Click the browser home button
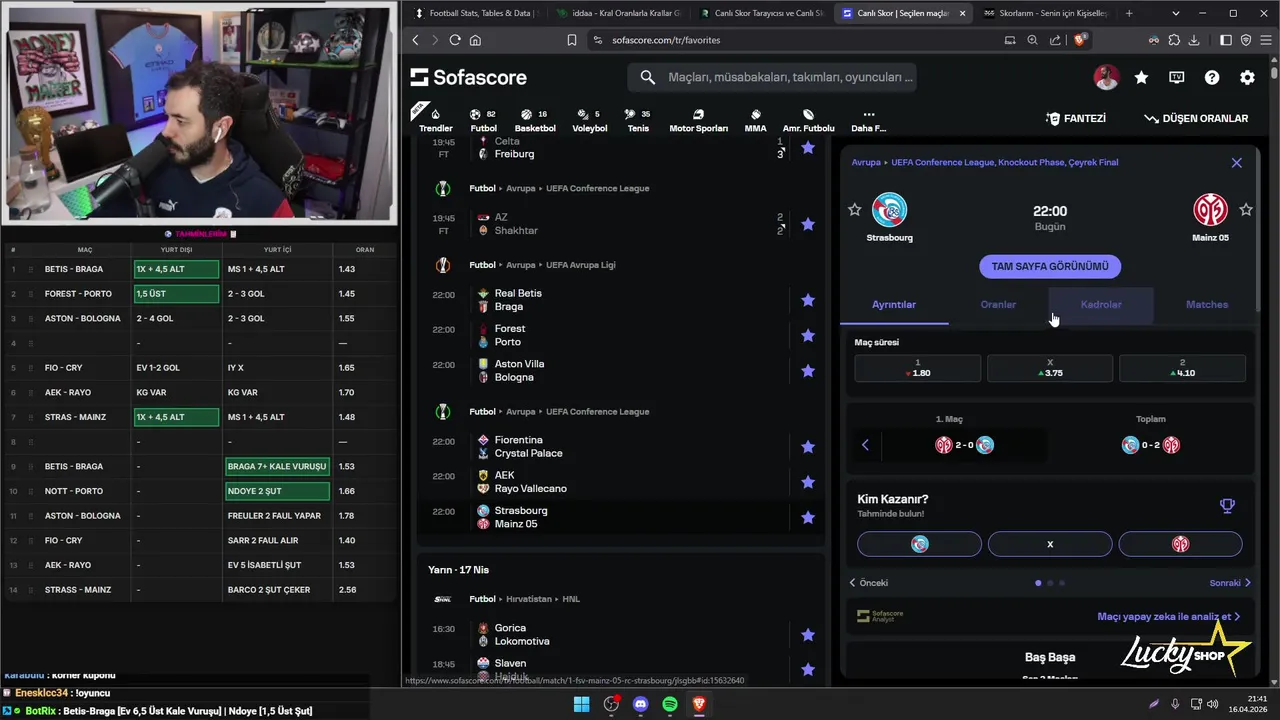The image size is (1280, 720). click(475, 40)
